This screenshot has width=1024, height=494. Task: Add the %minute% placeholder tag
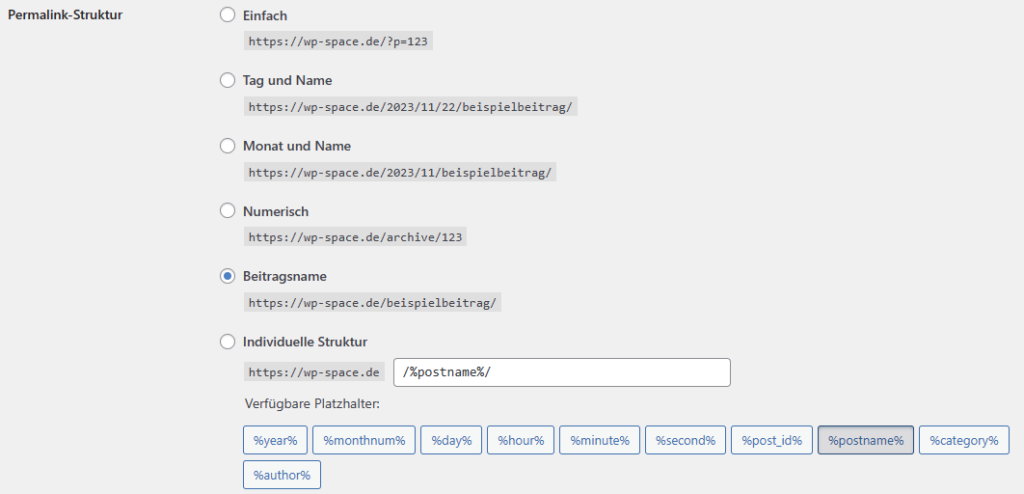(x=600, y=440)
